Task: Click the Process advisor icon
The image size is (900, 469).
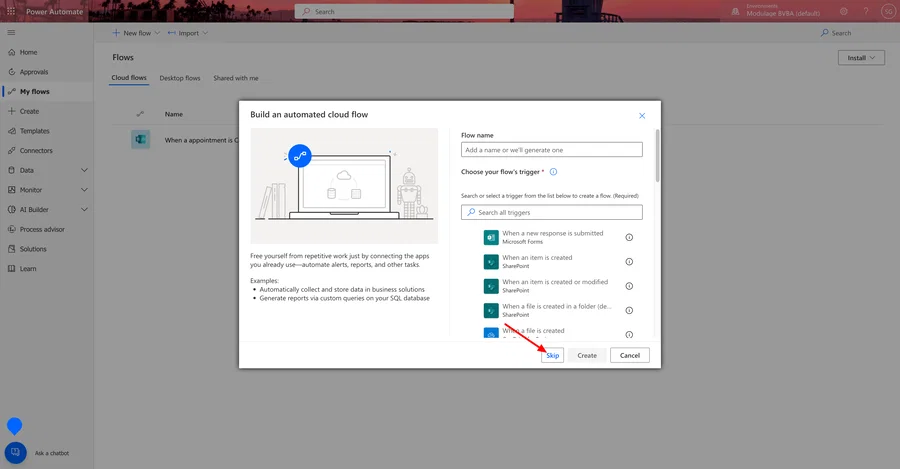Action: (x=11, y=229)
